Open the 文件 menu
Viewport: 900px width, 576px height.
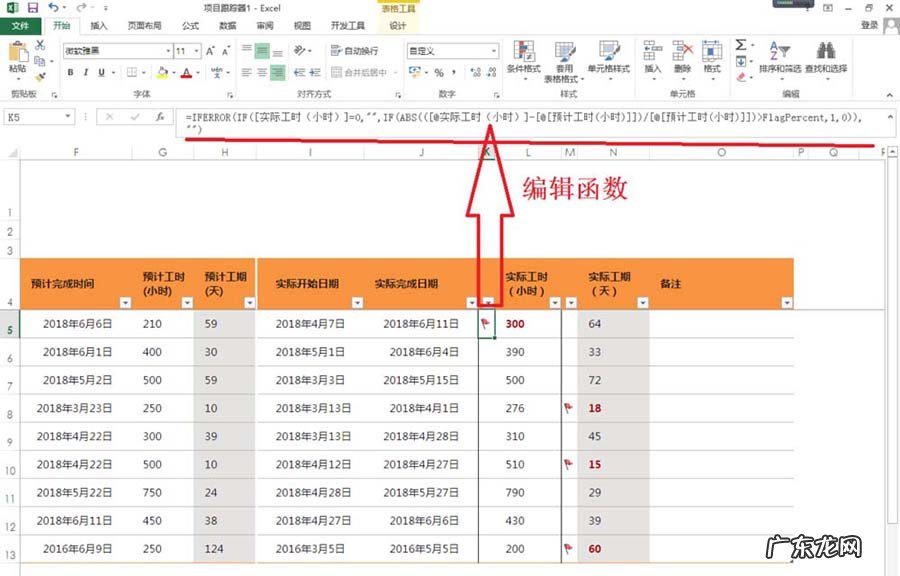tap(22, 26)
